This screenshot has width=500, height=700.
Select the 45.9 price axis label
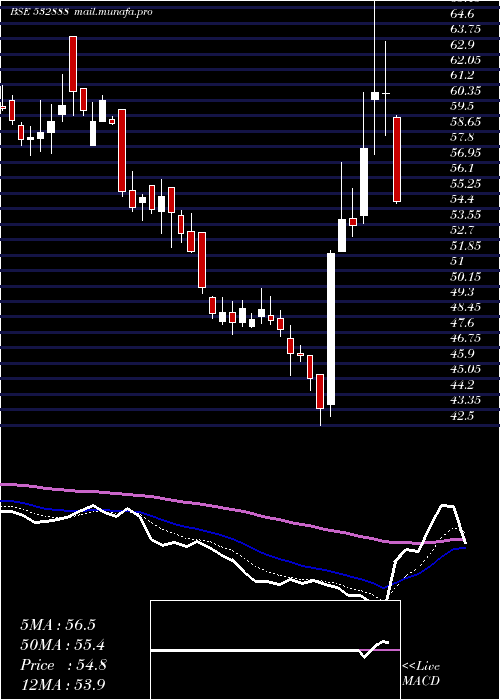tap(462, 354)
